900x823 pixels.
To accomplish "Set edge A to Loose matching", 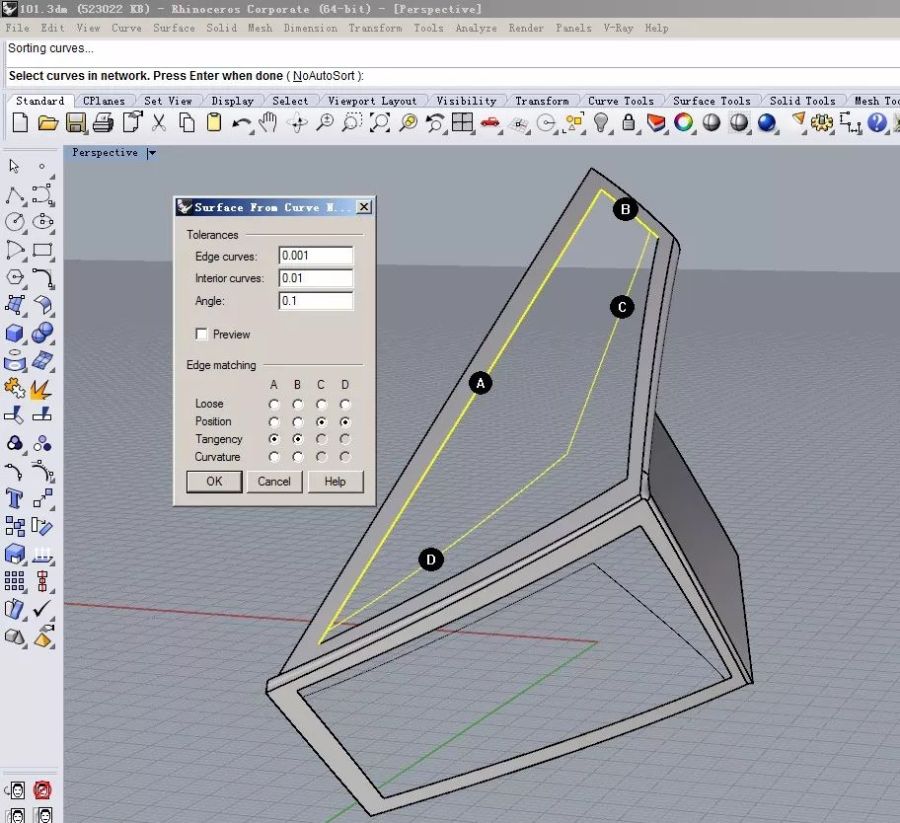I will tap(274, 404).
